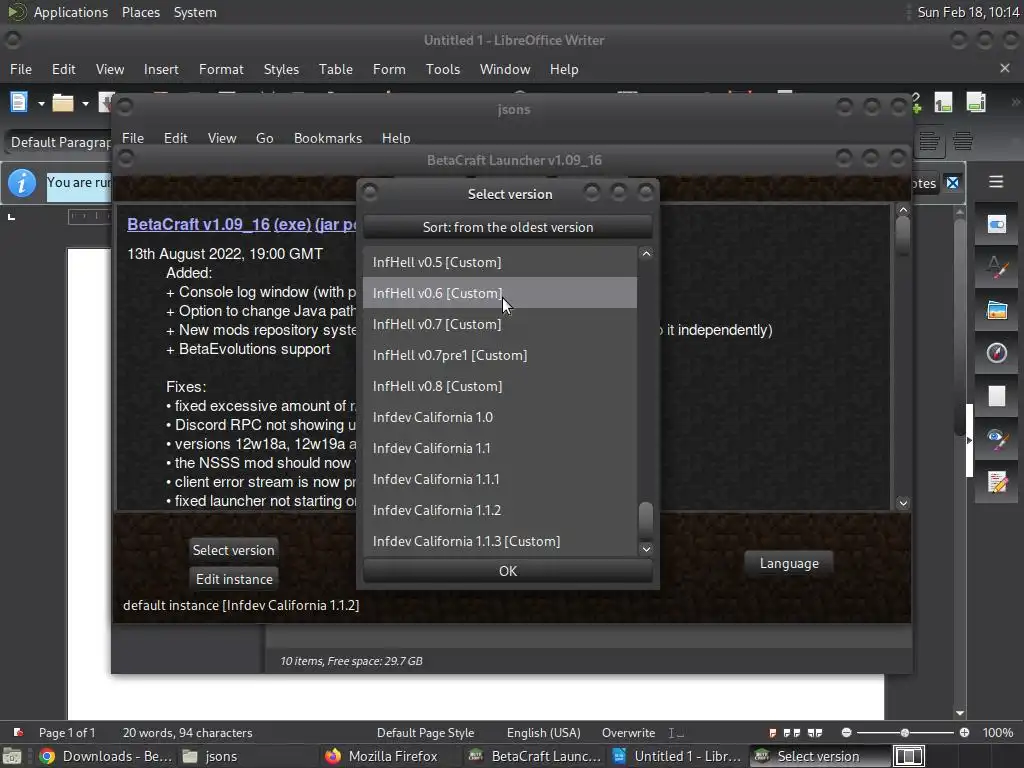Click version list scroll up arrow
The height and width of the screenshot is (768, 1024).
click(x=646, y=253)
